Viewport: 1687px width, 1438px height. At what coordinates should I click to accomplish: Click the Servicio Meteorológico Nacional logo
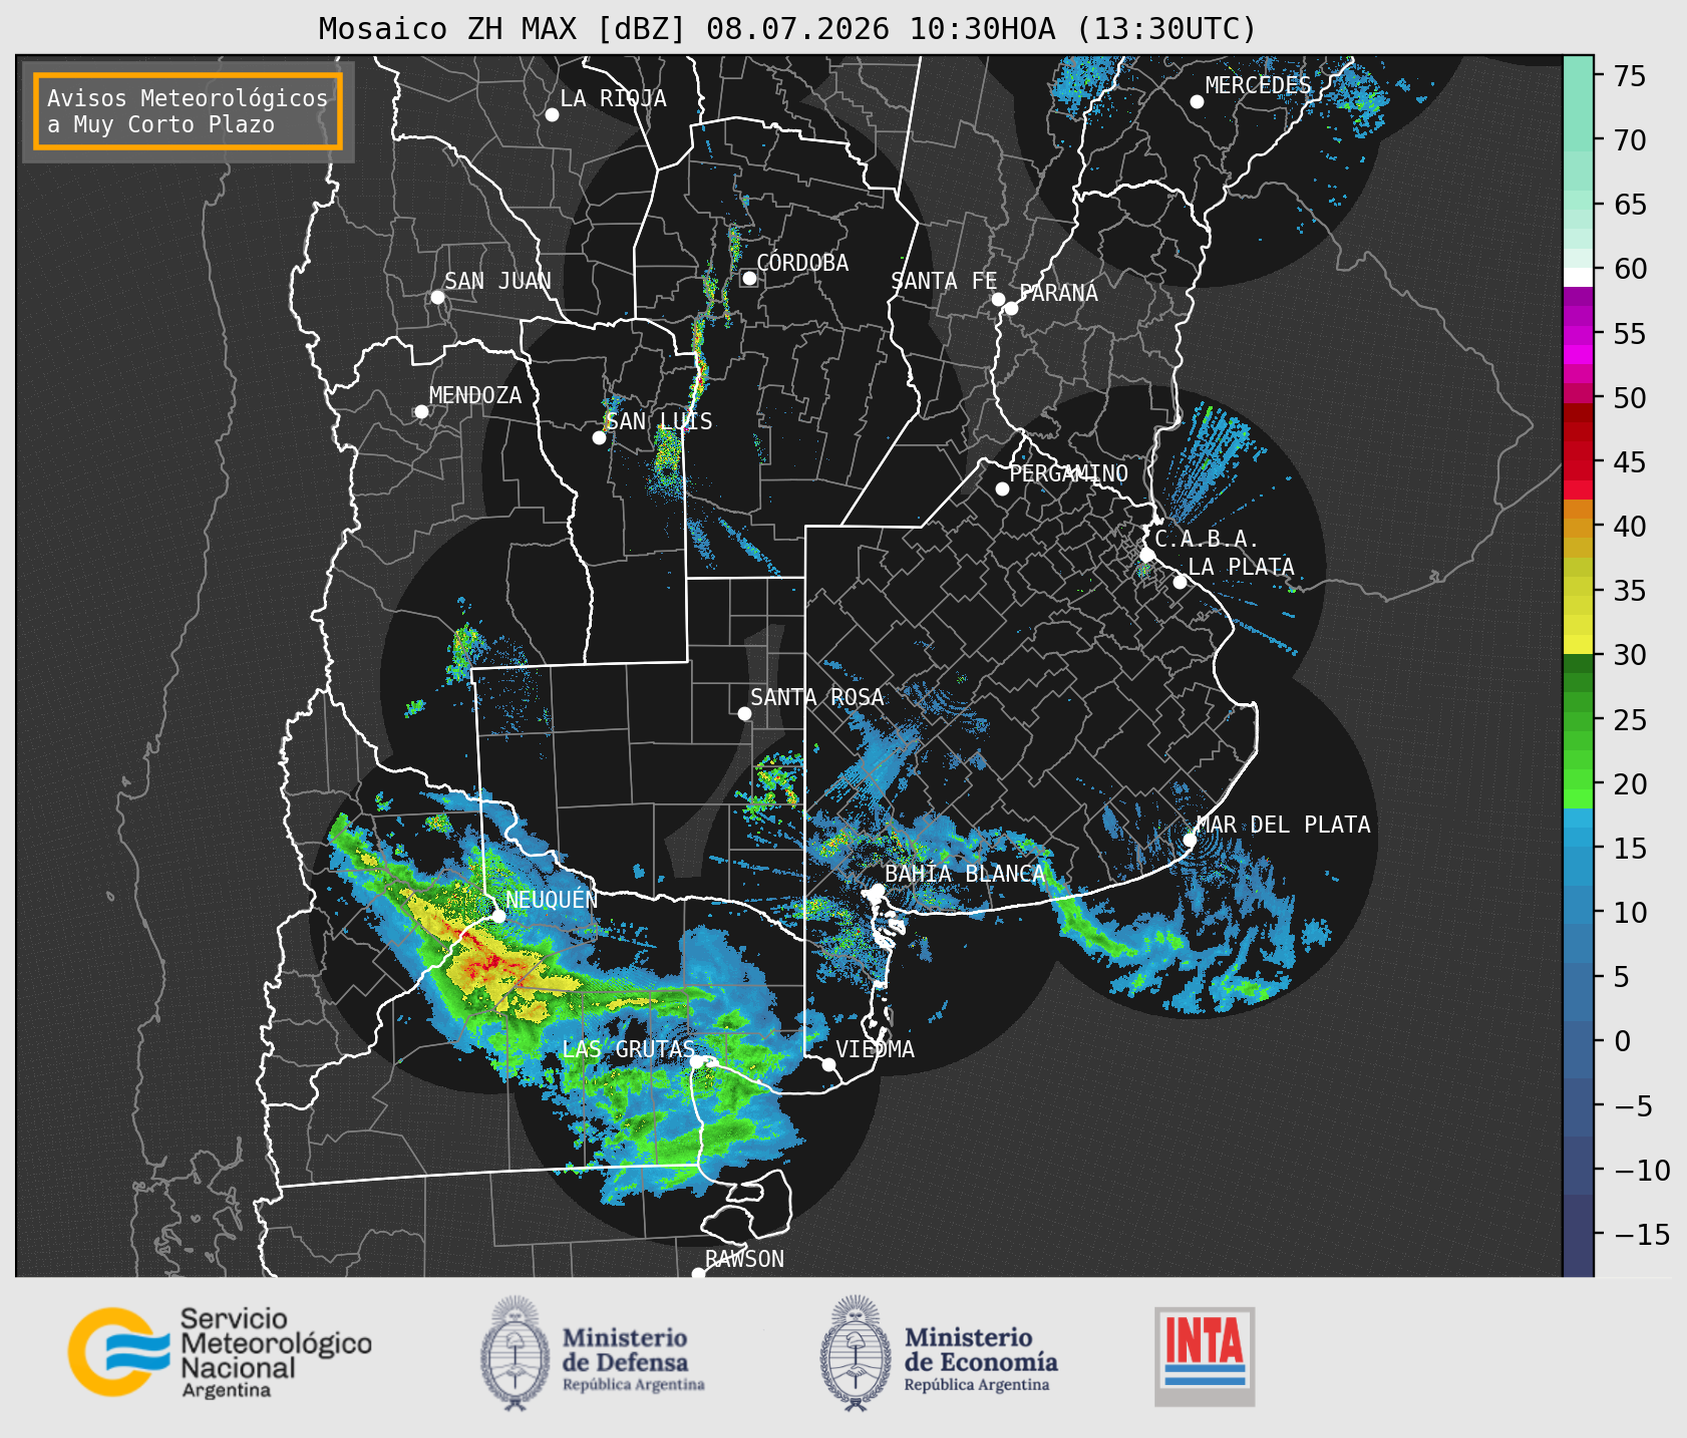tap(220, 1352)
